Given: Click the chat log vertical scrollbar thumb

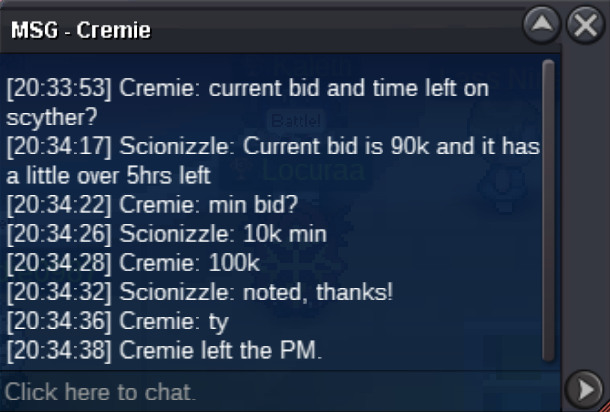Looking at the screenshot, I should click(x=549, y=210).
